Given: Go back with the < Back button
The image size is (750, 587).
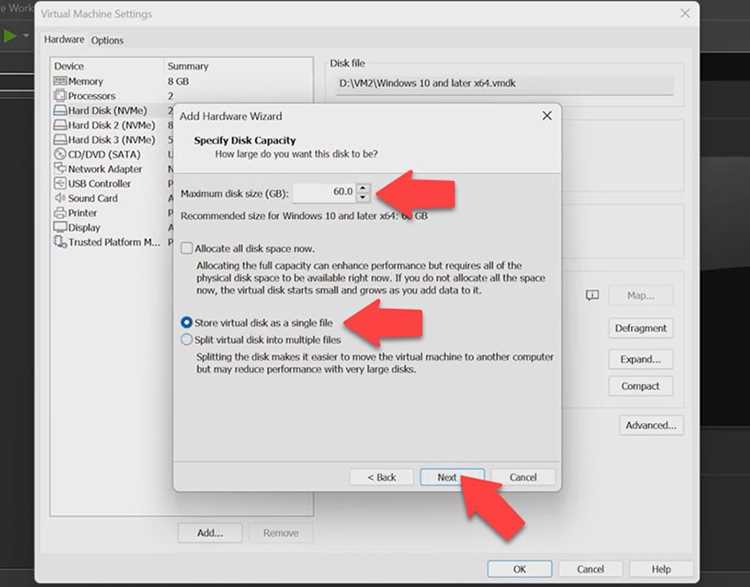Looking at the screenshot, I should coord(381,477).
